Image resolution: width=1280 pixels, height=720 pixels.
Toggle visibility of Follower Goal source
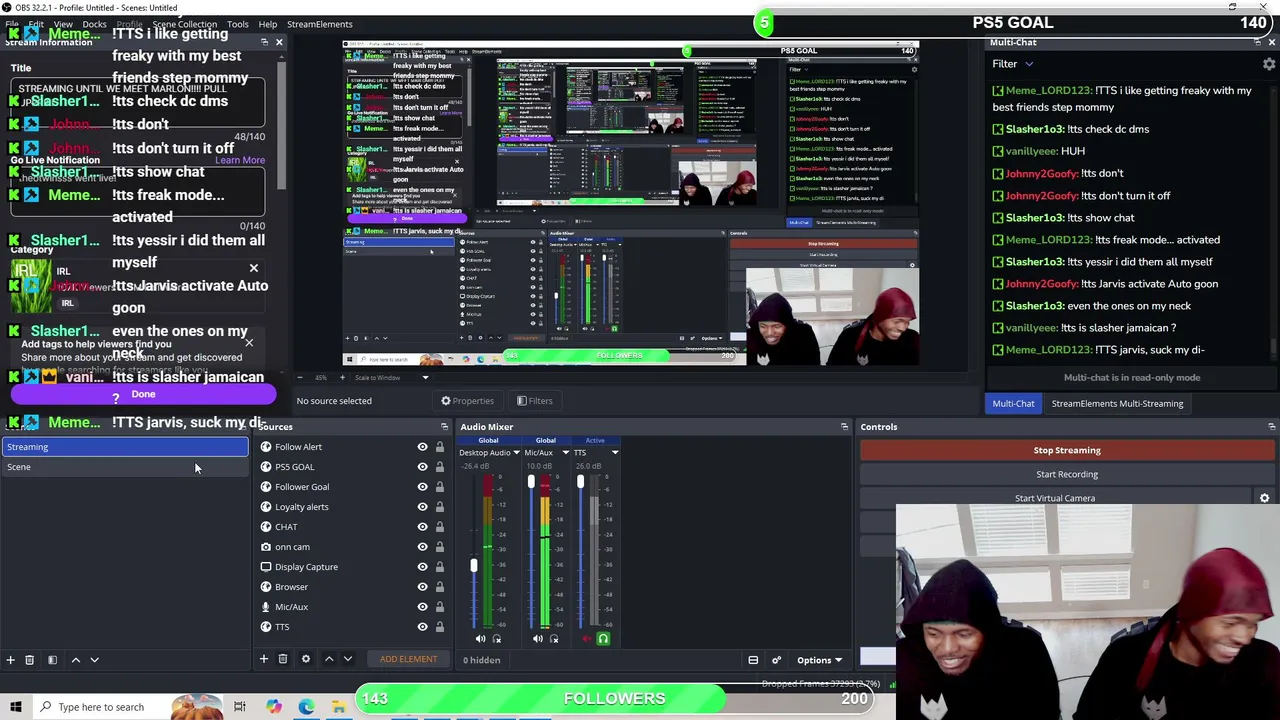(x=422, y=487)
